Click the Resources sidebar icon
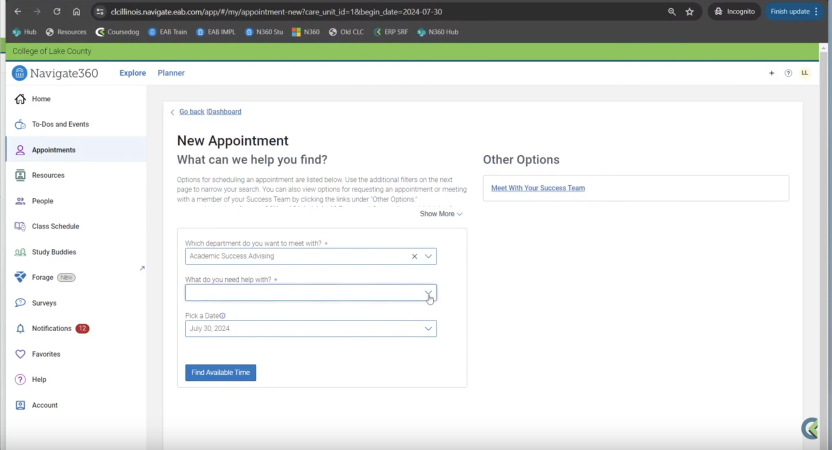 (20, 175)
